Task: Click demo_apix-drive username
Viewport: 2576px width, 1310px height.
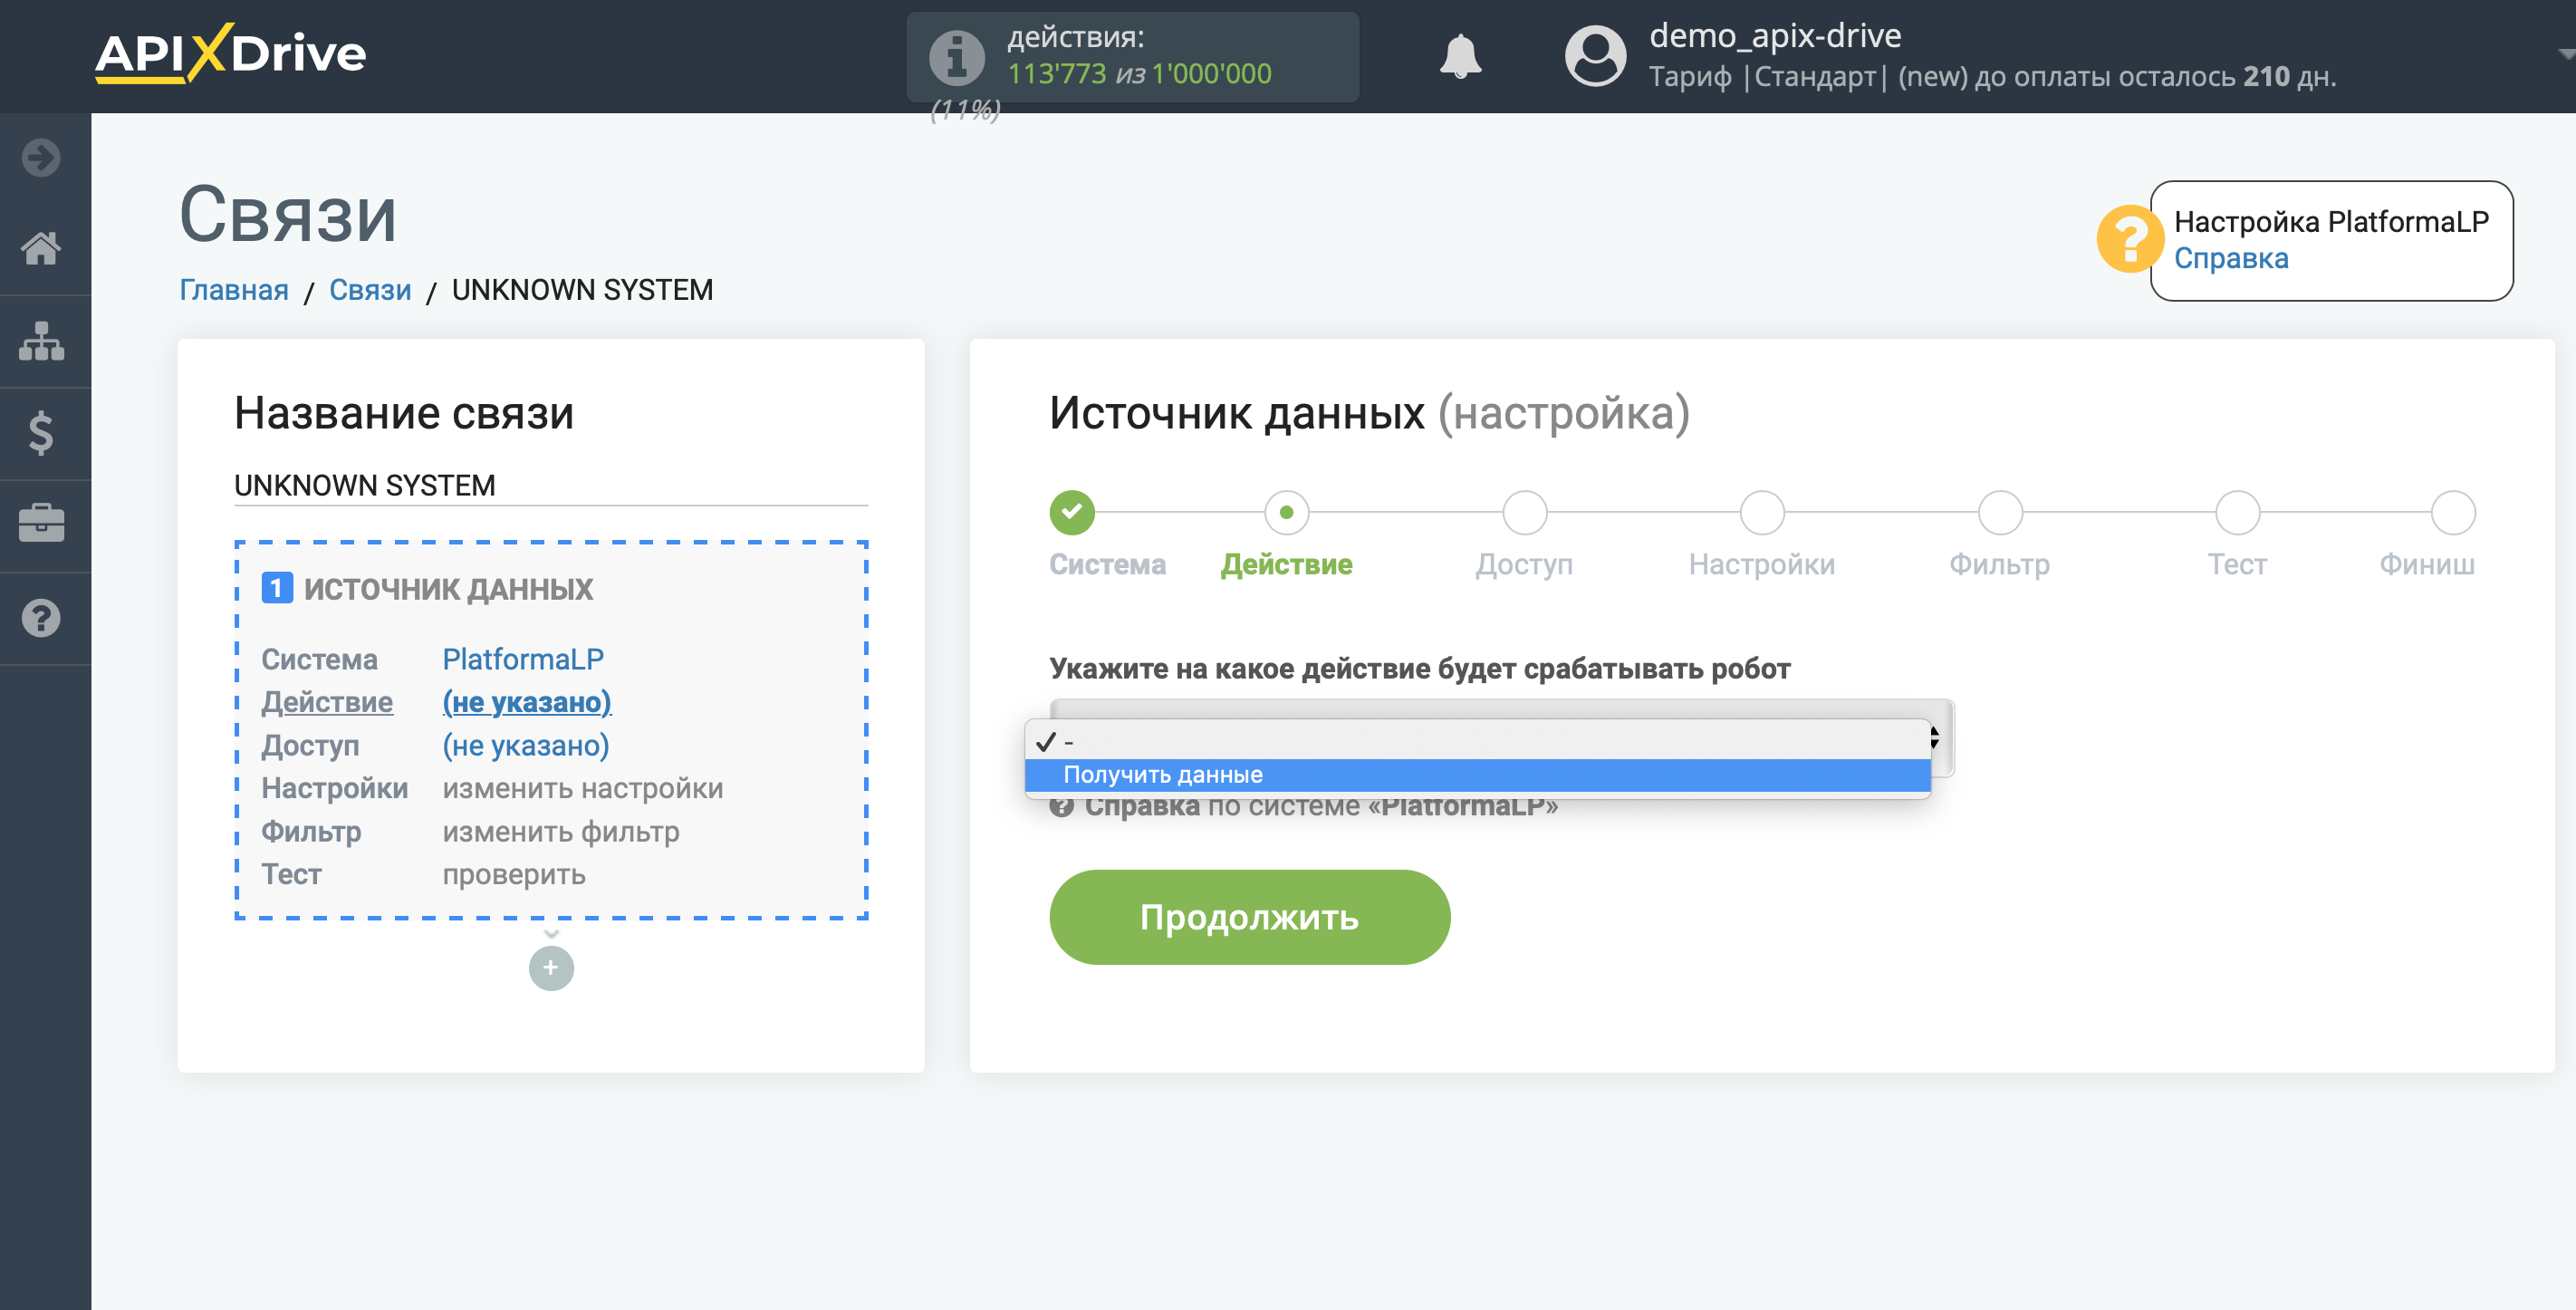Action: 1775,35
